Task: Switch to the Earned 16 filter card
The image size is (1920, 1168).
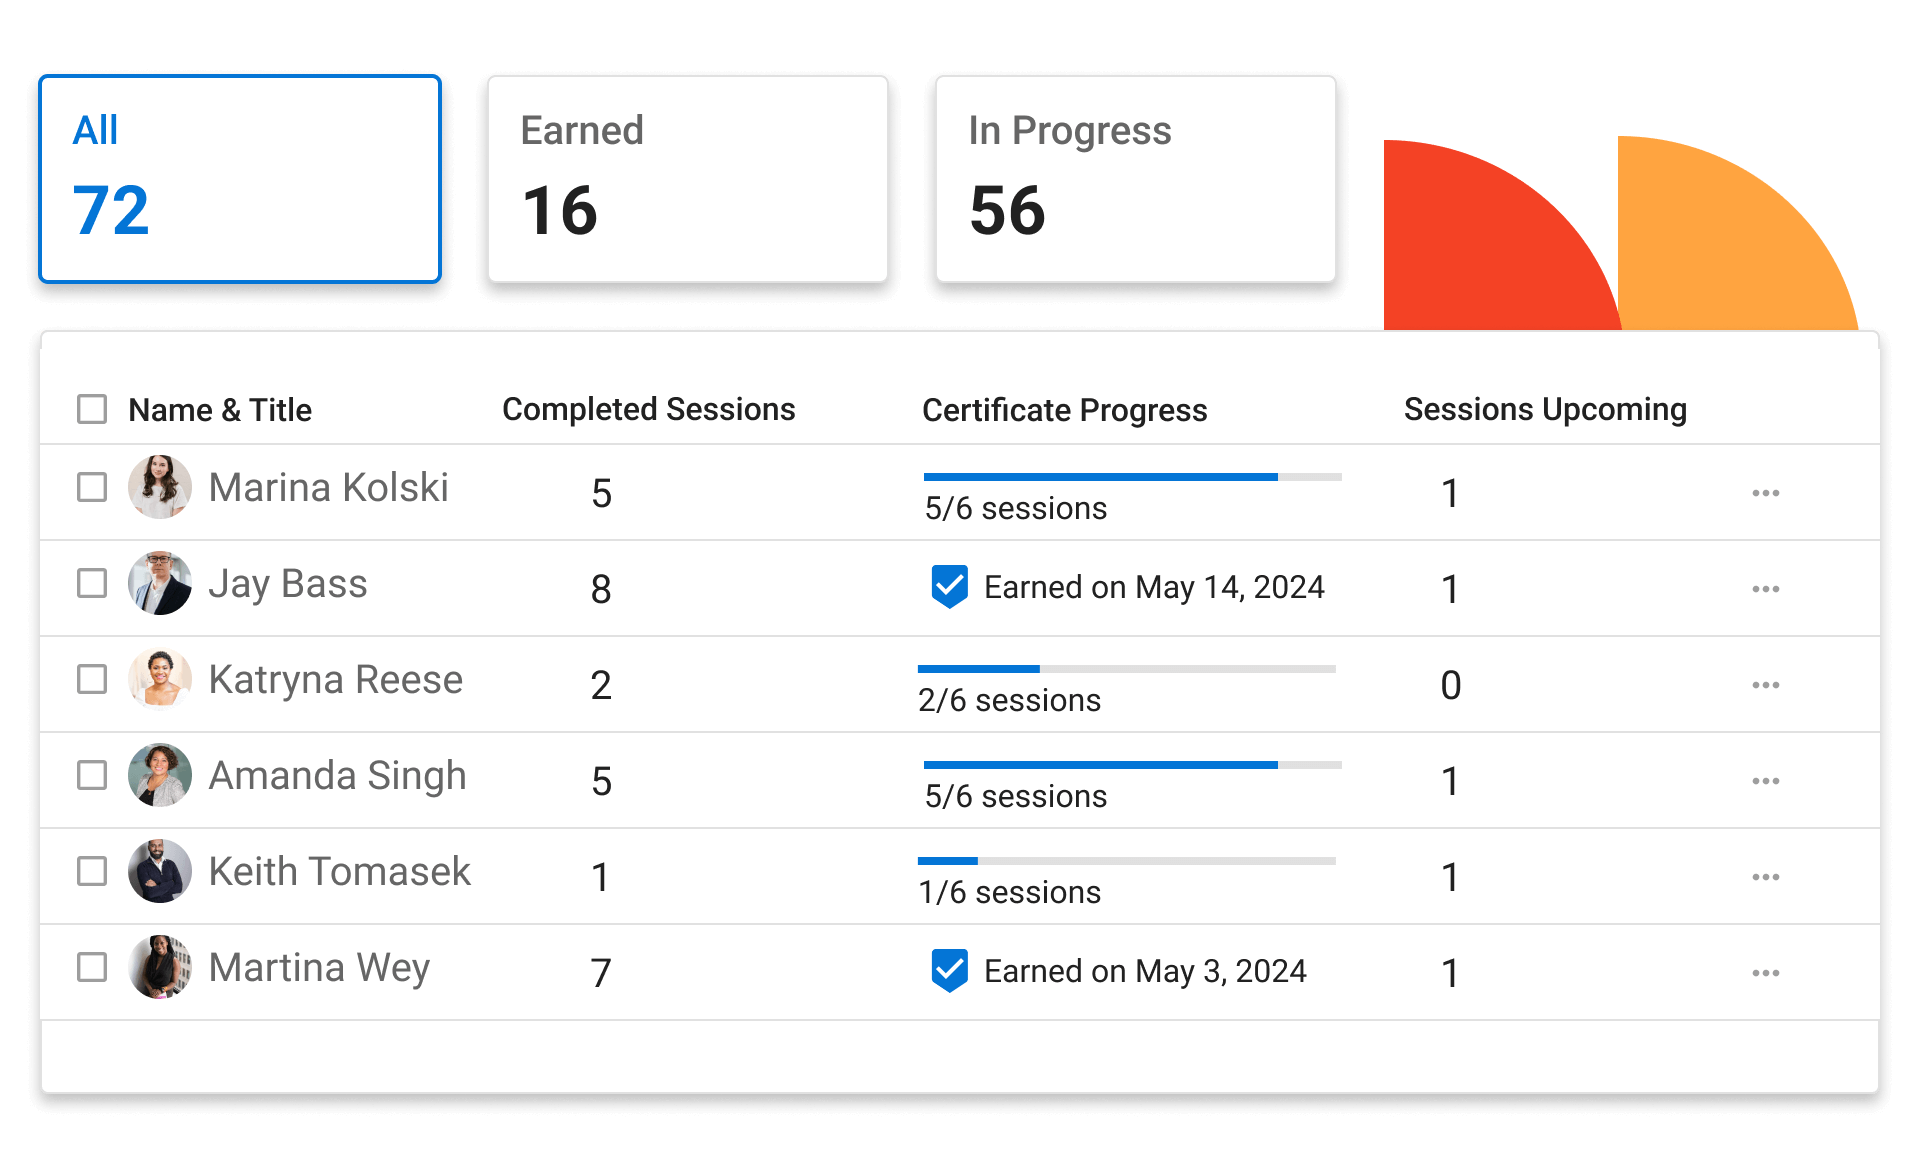Action: point(688,179)
